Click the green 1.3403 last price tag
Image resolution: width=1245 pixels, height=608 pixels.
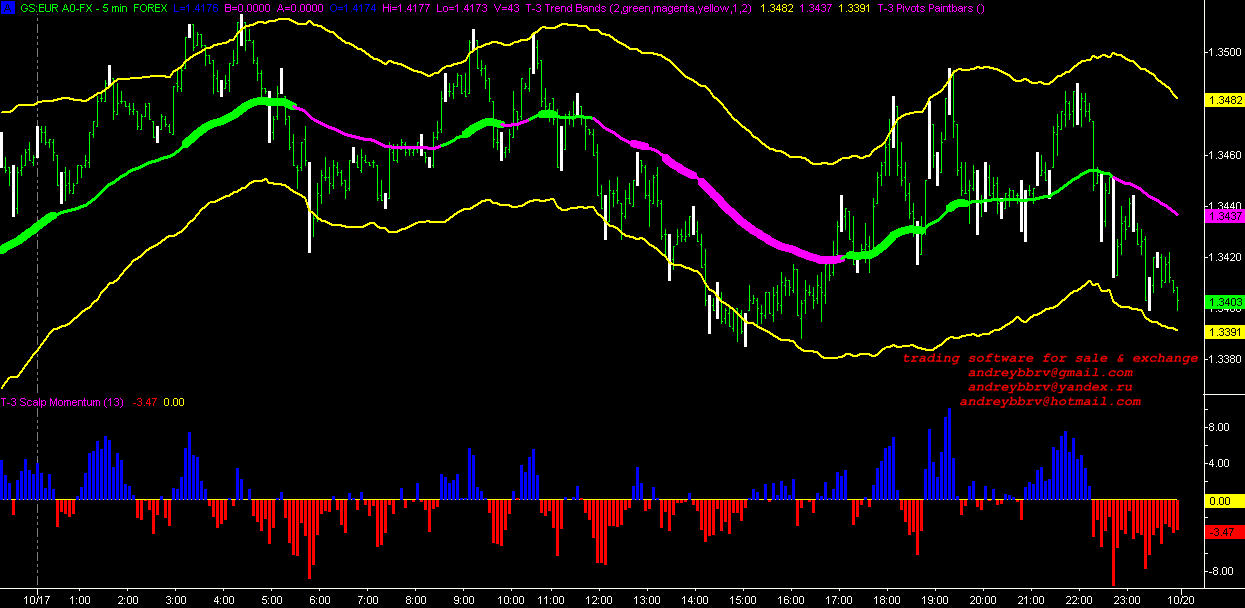point(1224,302)
